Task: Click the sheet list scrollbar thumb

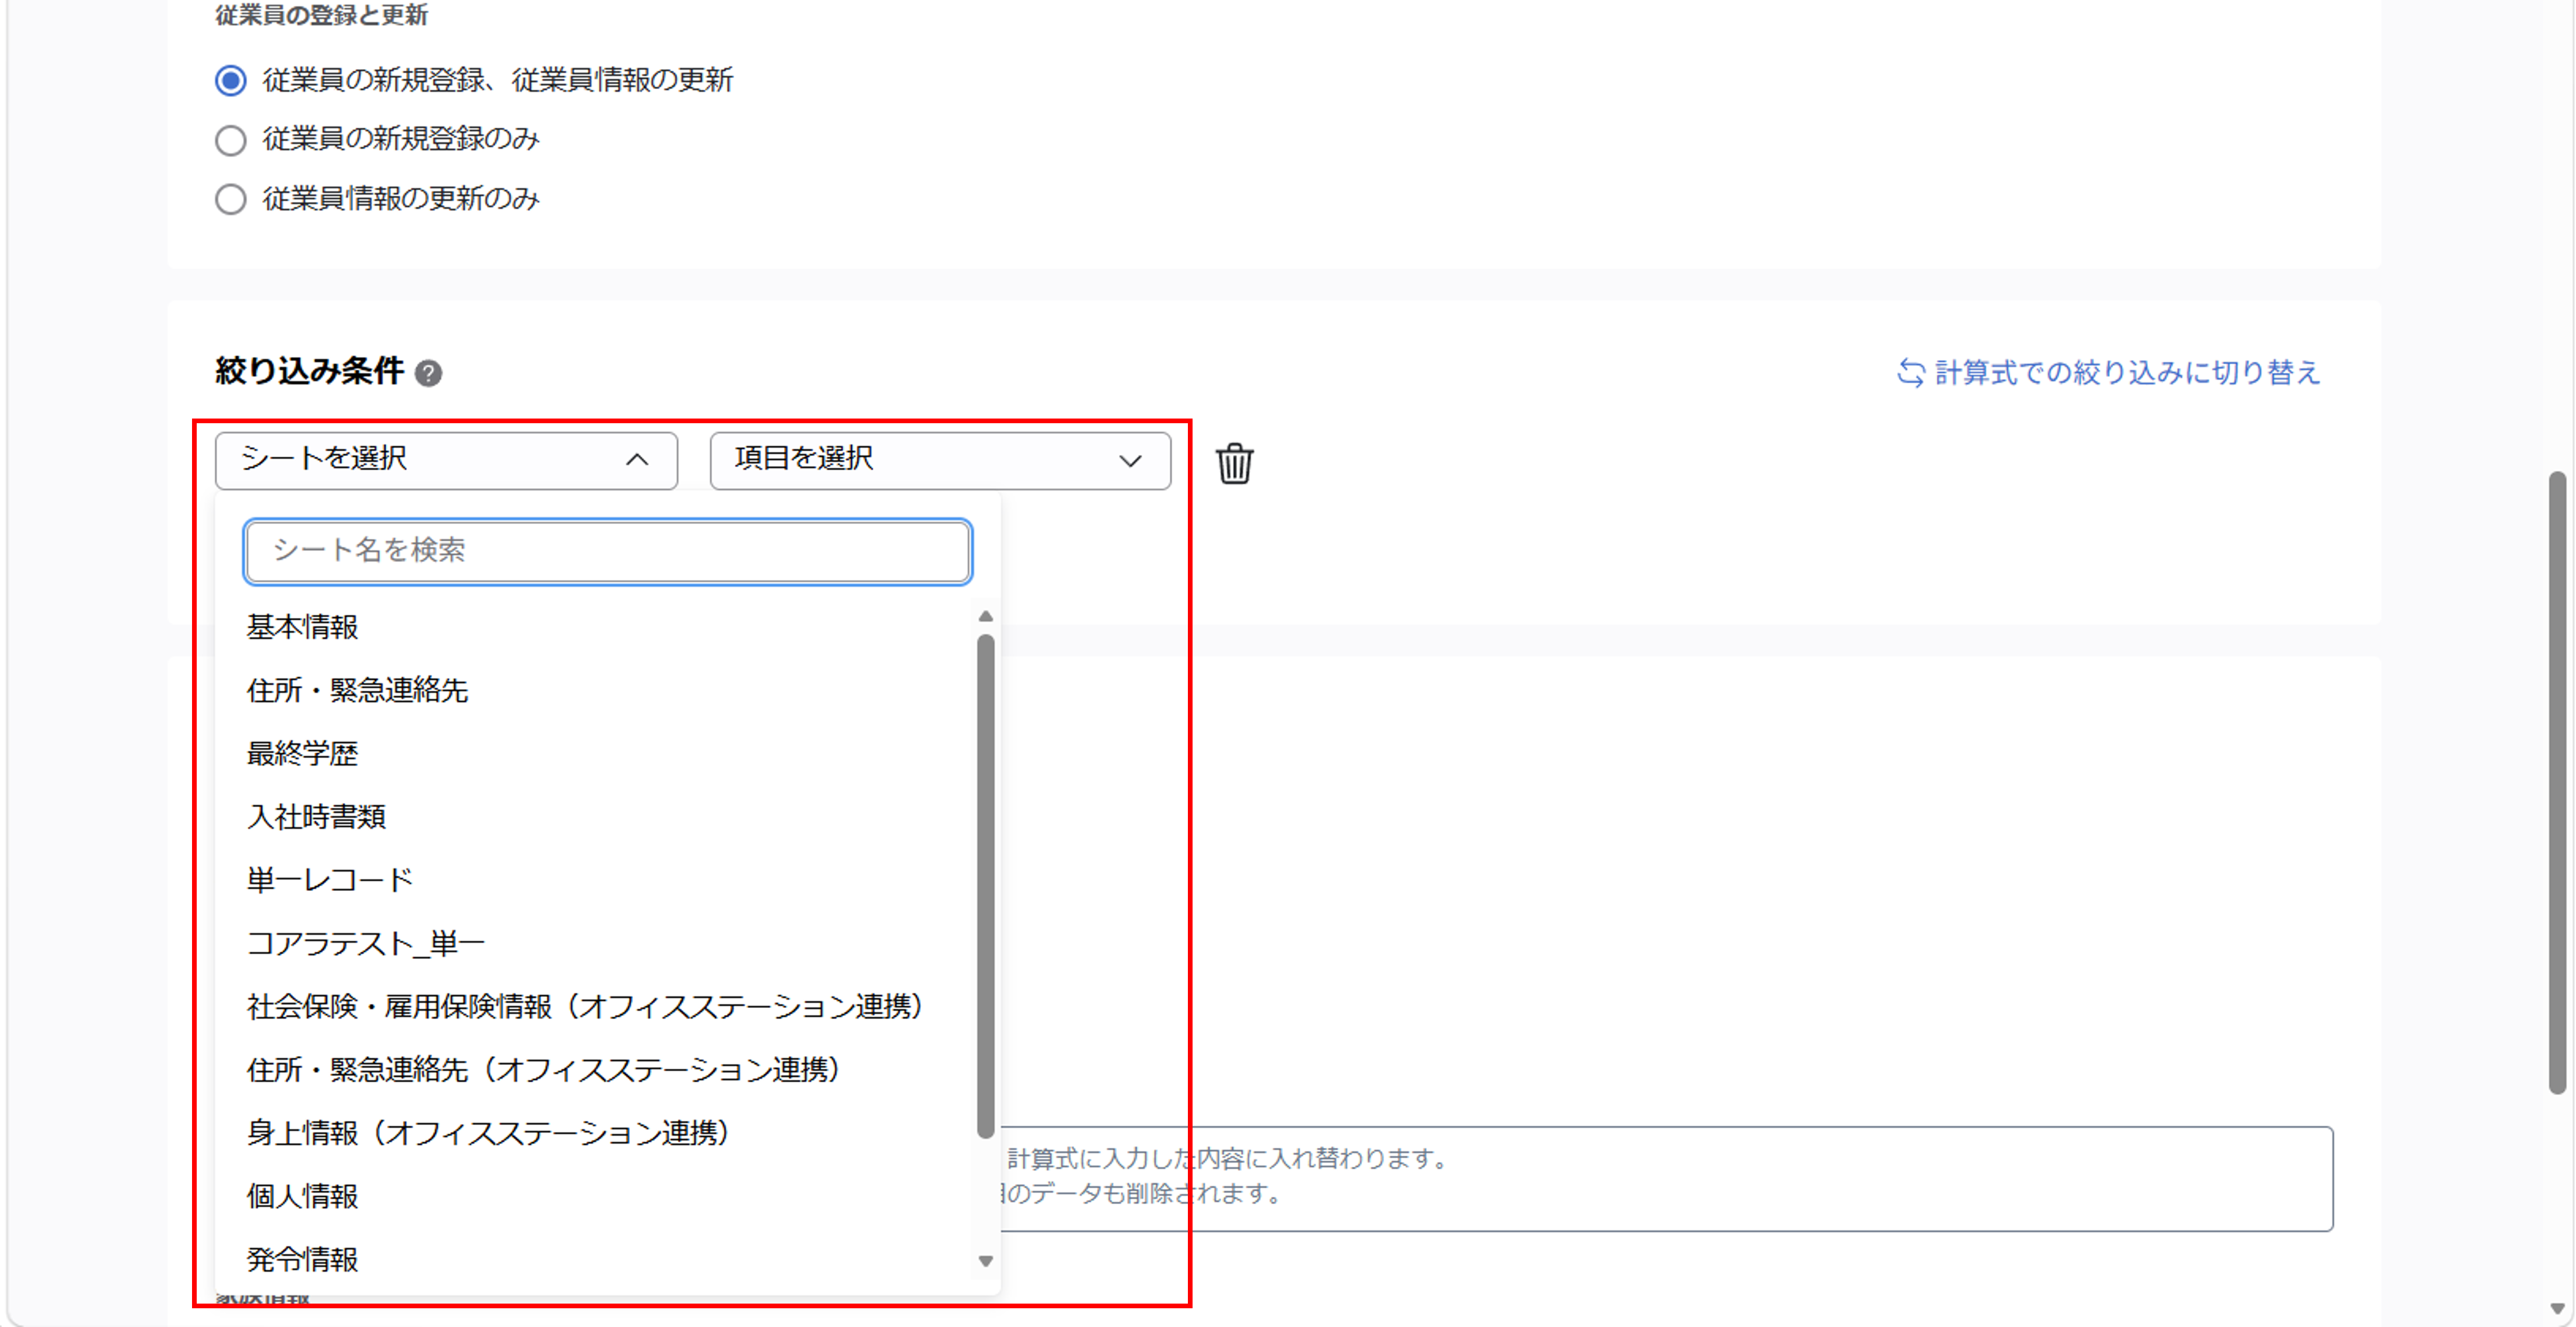Action: pyautogui.click(x=985, y=886)
